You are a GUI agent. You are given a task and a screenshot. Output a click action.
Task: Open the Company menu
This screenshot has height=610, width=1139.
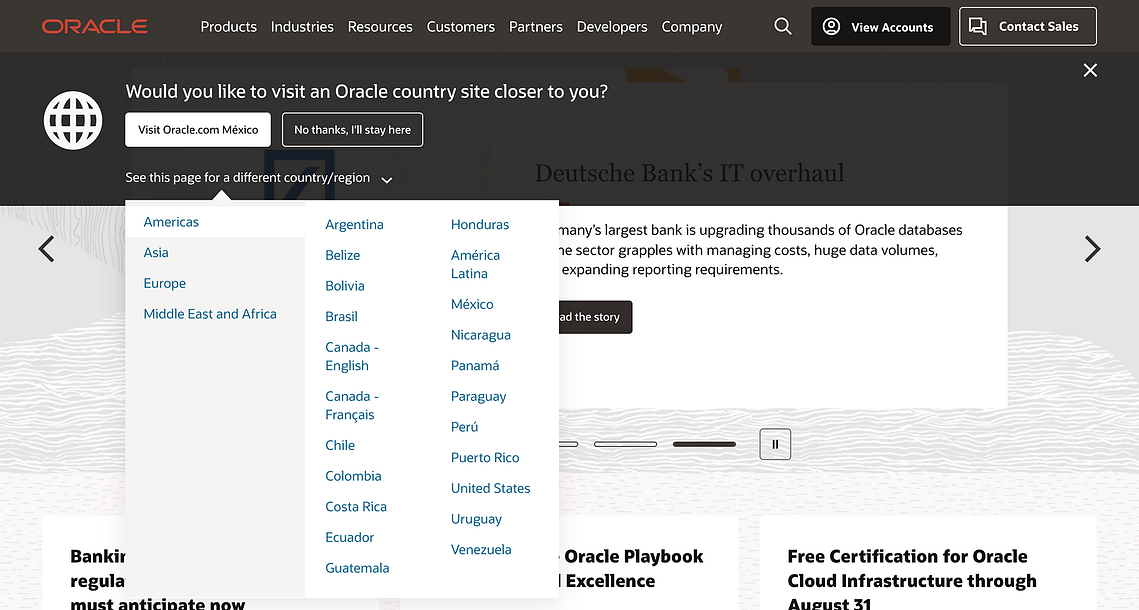tap(692, 27)
